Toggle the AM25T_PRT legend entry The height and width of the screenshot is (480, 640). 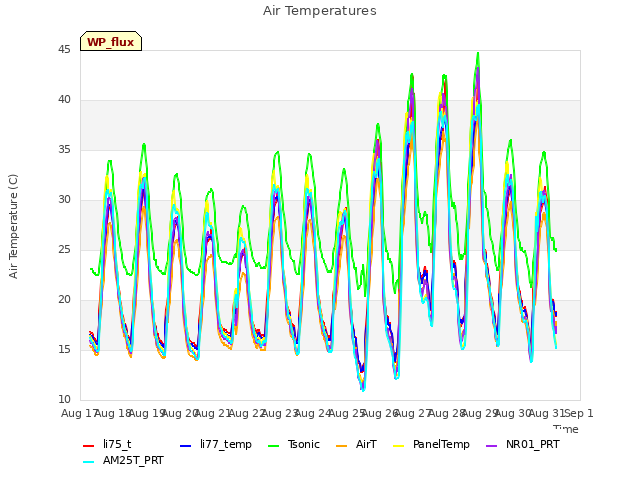pos(123,460)
